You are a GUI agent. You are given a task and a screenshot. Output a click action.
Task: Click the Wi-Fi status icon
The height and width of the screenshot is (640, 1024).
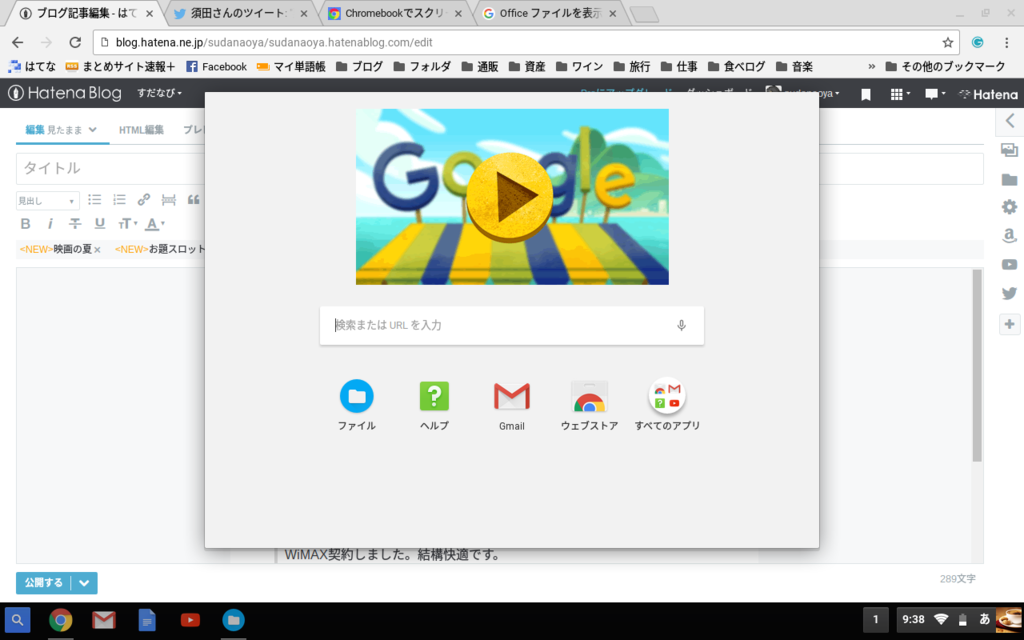point(941,619)
